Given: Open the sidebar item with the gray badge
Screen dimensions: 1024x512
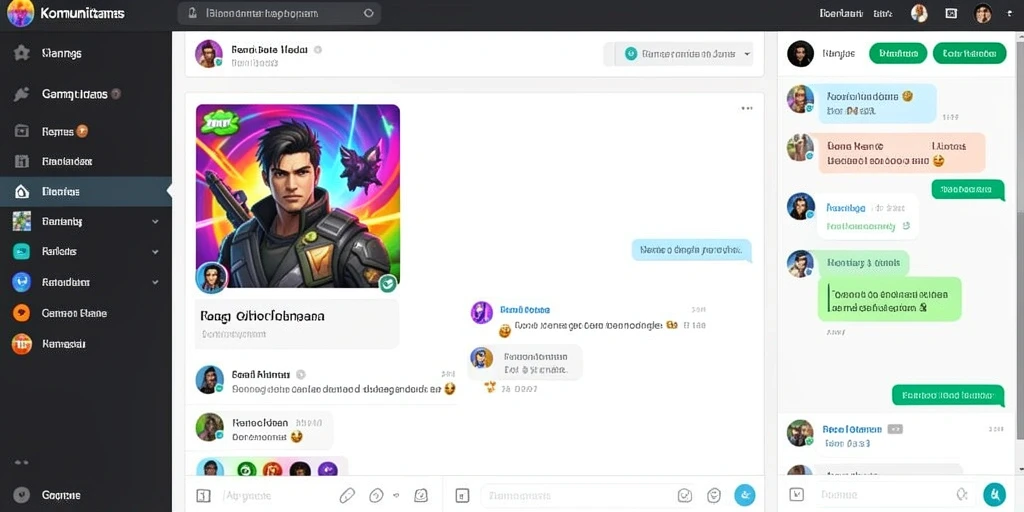Looking at the screenshot, I should 82,94.
